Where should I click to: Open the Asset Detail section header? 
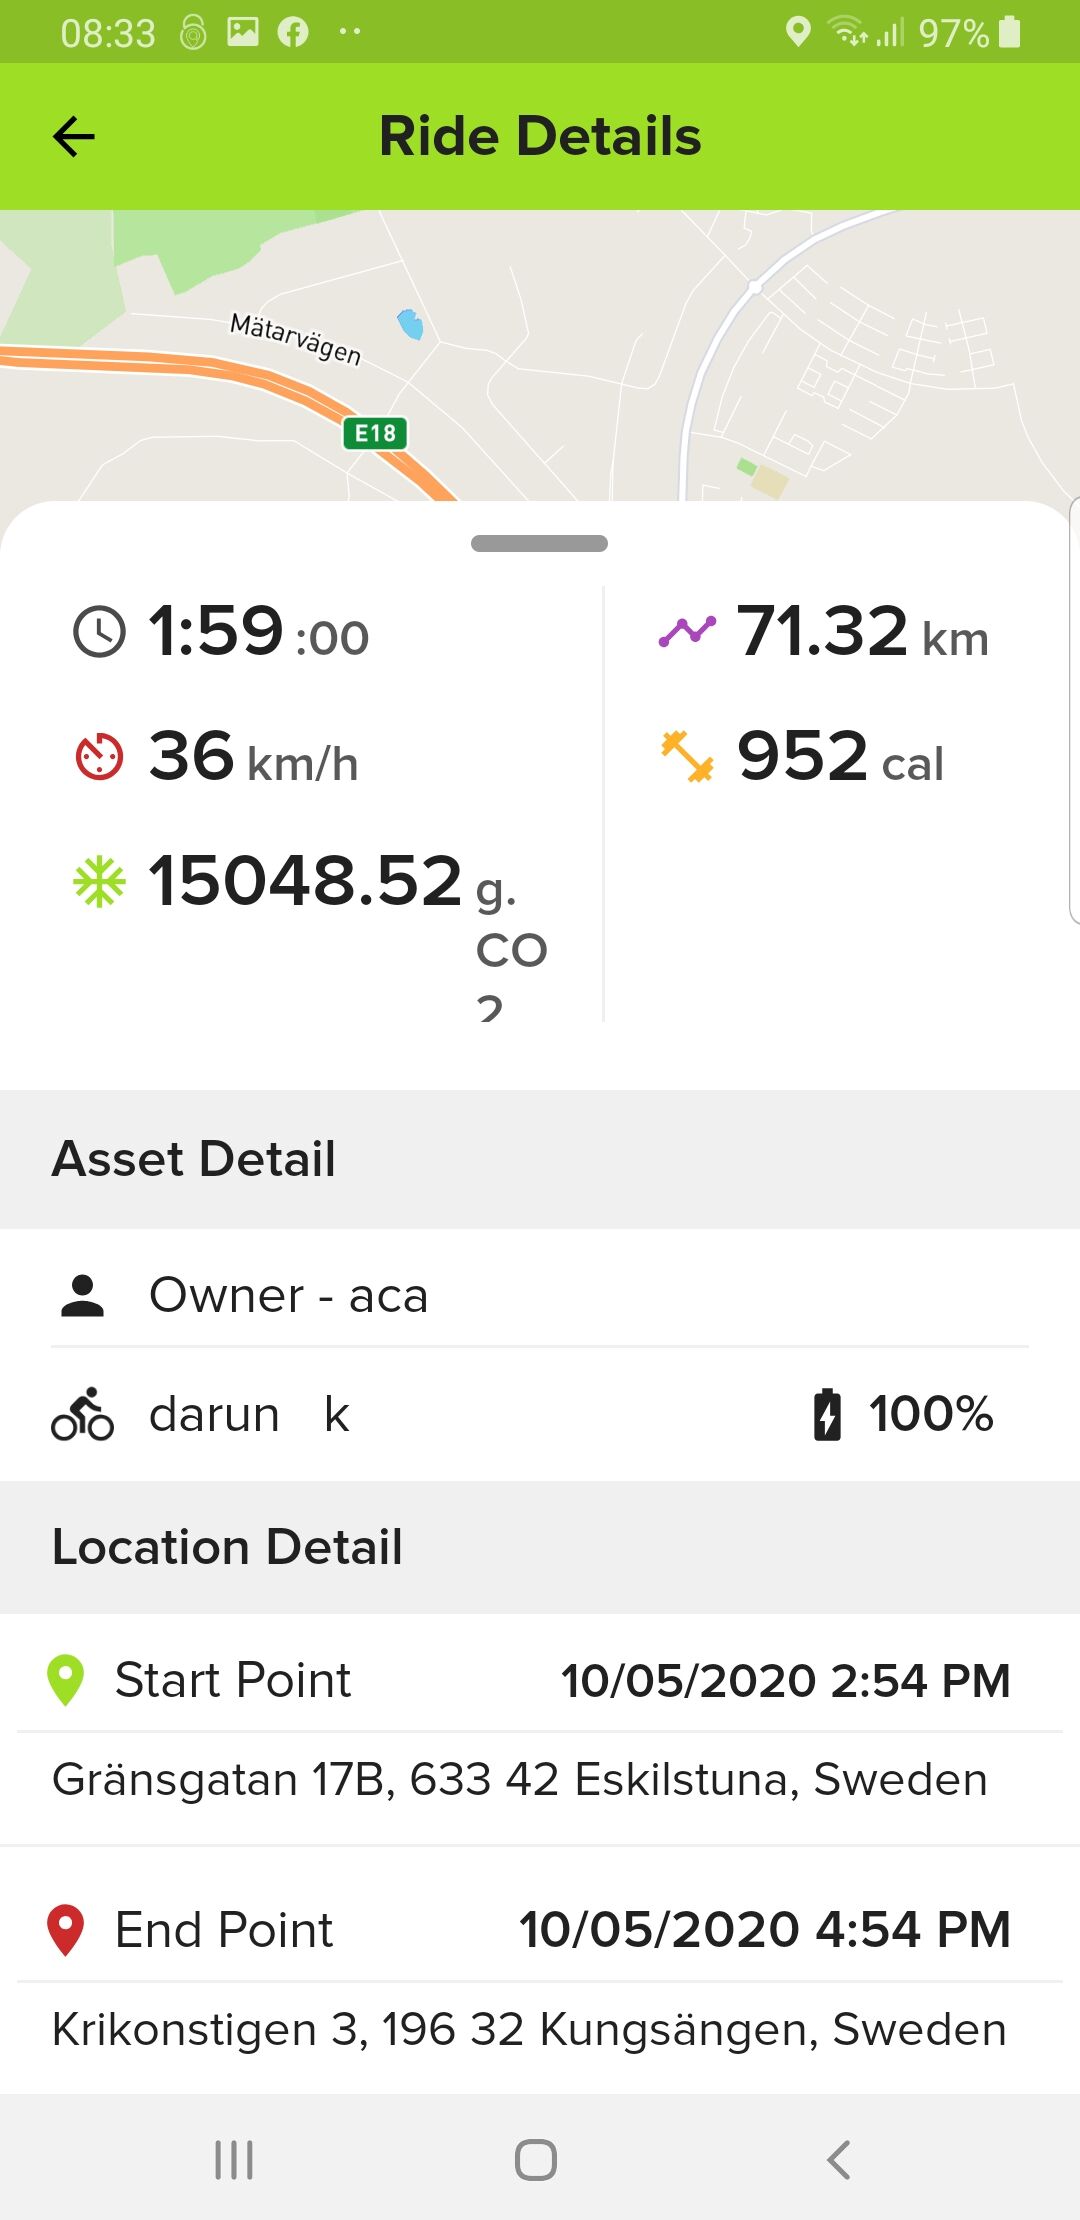pos(540,1159)
